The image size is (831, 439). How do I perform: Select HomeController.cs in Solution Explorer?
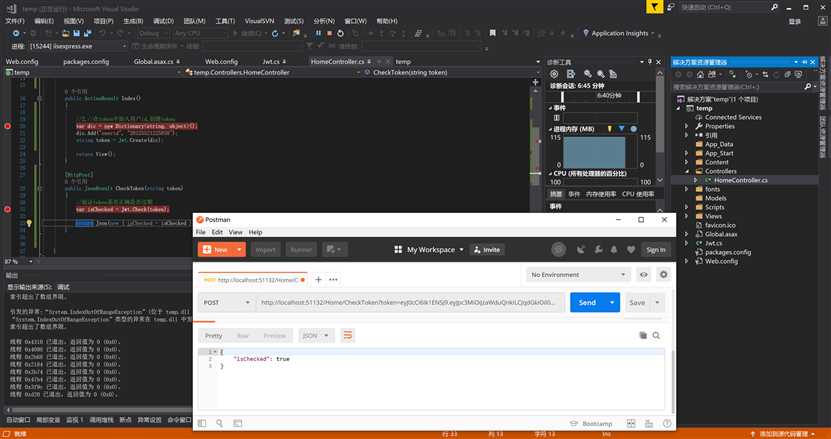click(740, 180)
